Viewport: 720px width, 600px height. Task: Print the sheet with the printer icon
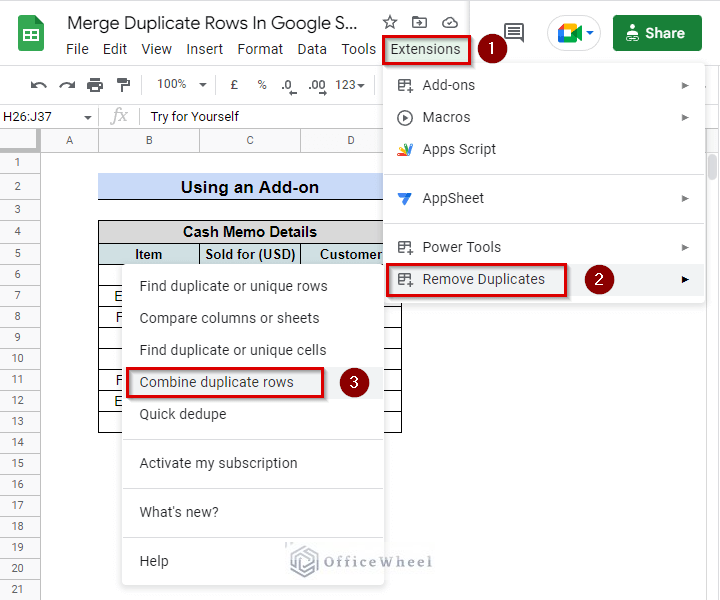(95, 85)
